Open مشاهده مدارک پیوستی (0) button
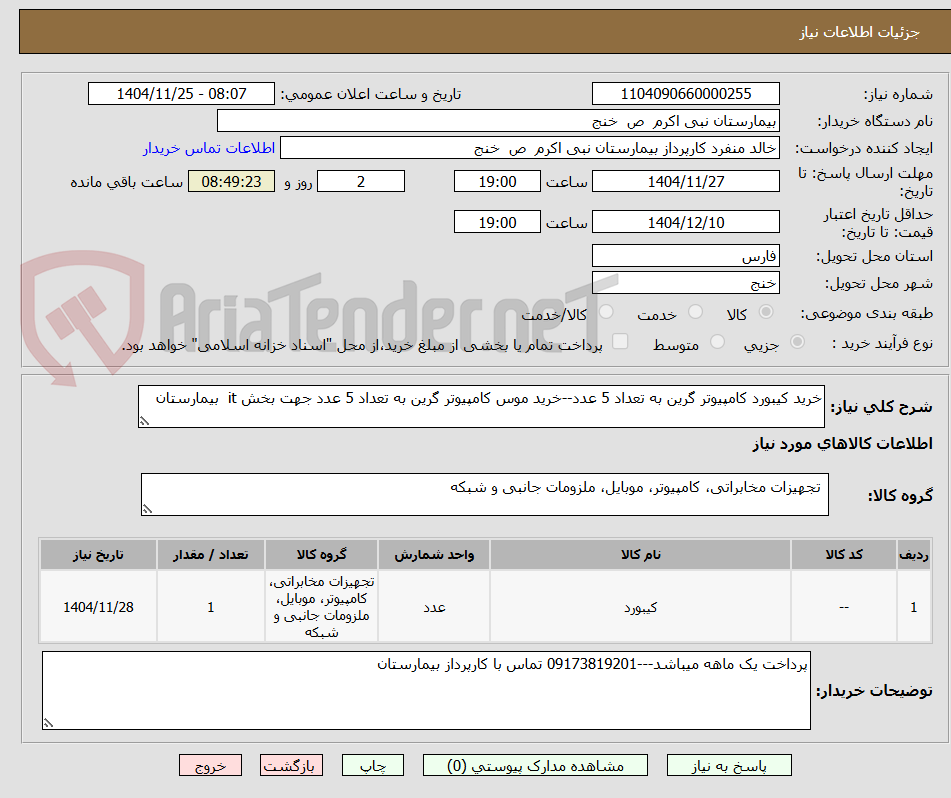 pos(535,765)
